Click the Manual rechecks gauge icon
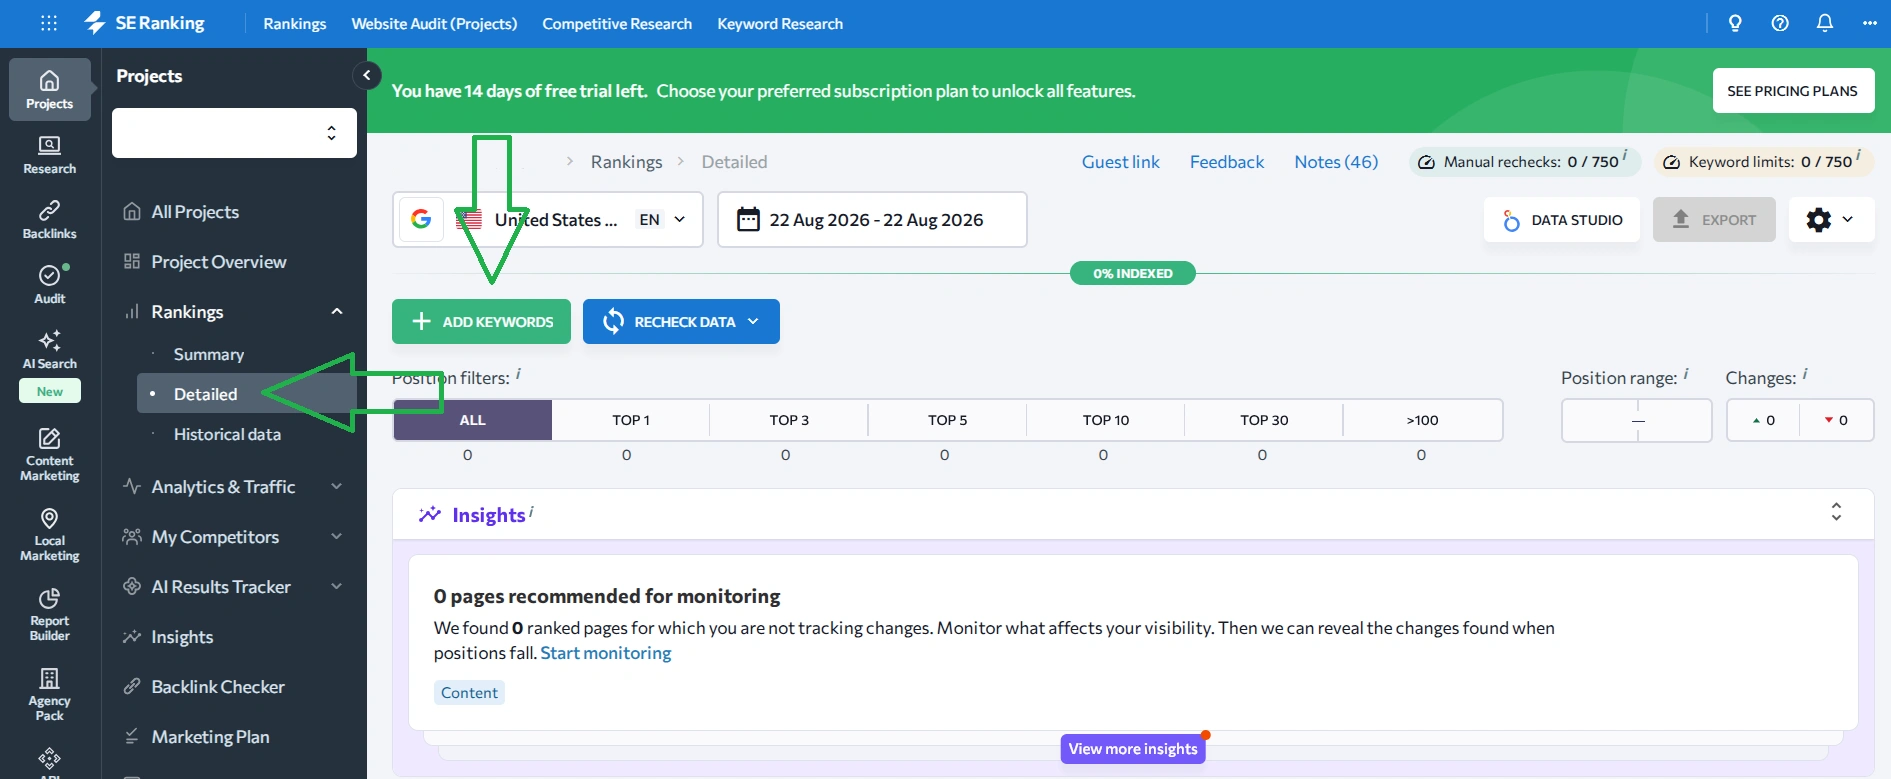 (x=1426, y=162)
